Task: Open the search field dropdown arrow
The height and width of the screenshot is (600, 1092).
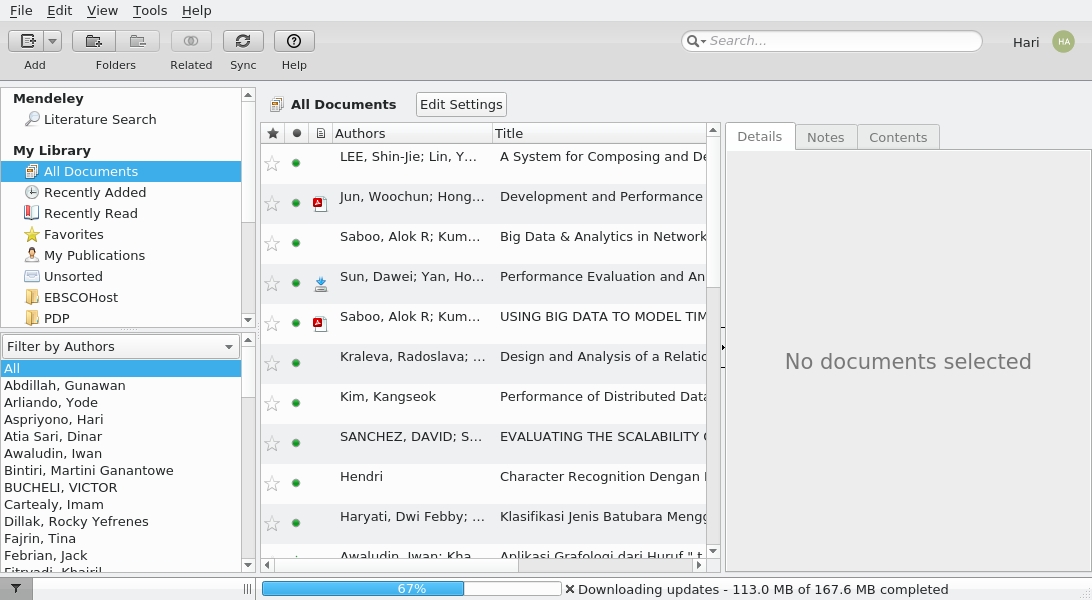Action: 705,41
